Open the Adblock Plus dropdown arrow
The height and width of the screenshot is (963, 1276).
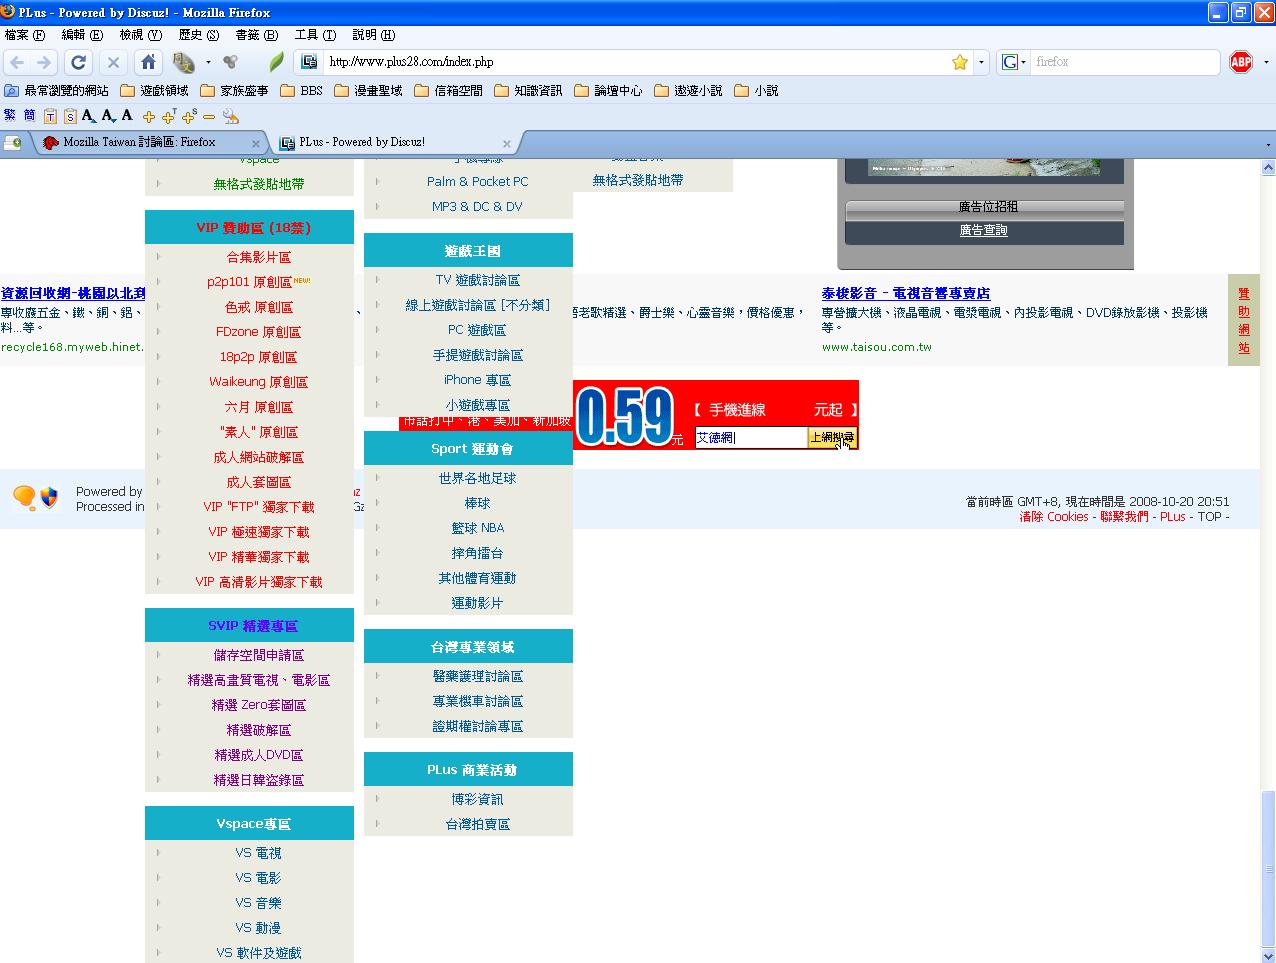pos(1266,62)
